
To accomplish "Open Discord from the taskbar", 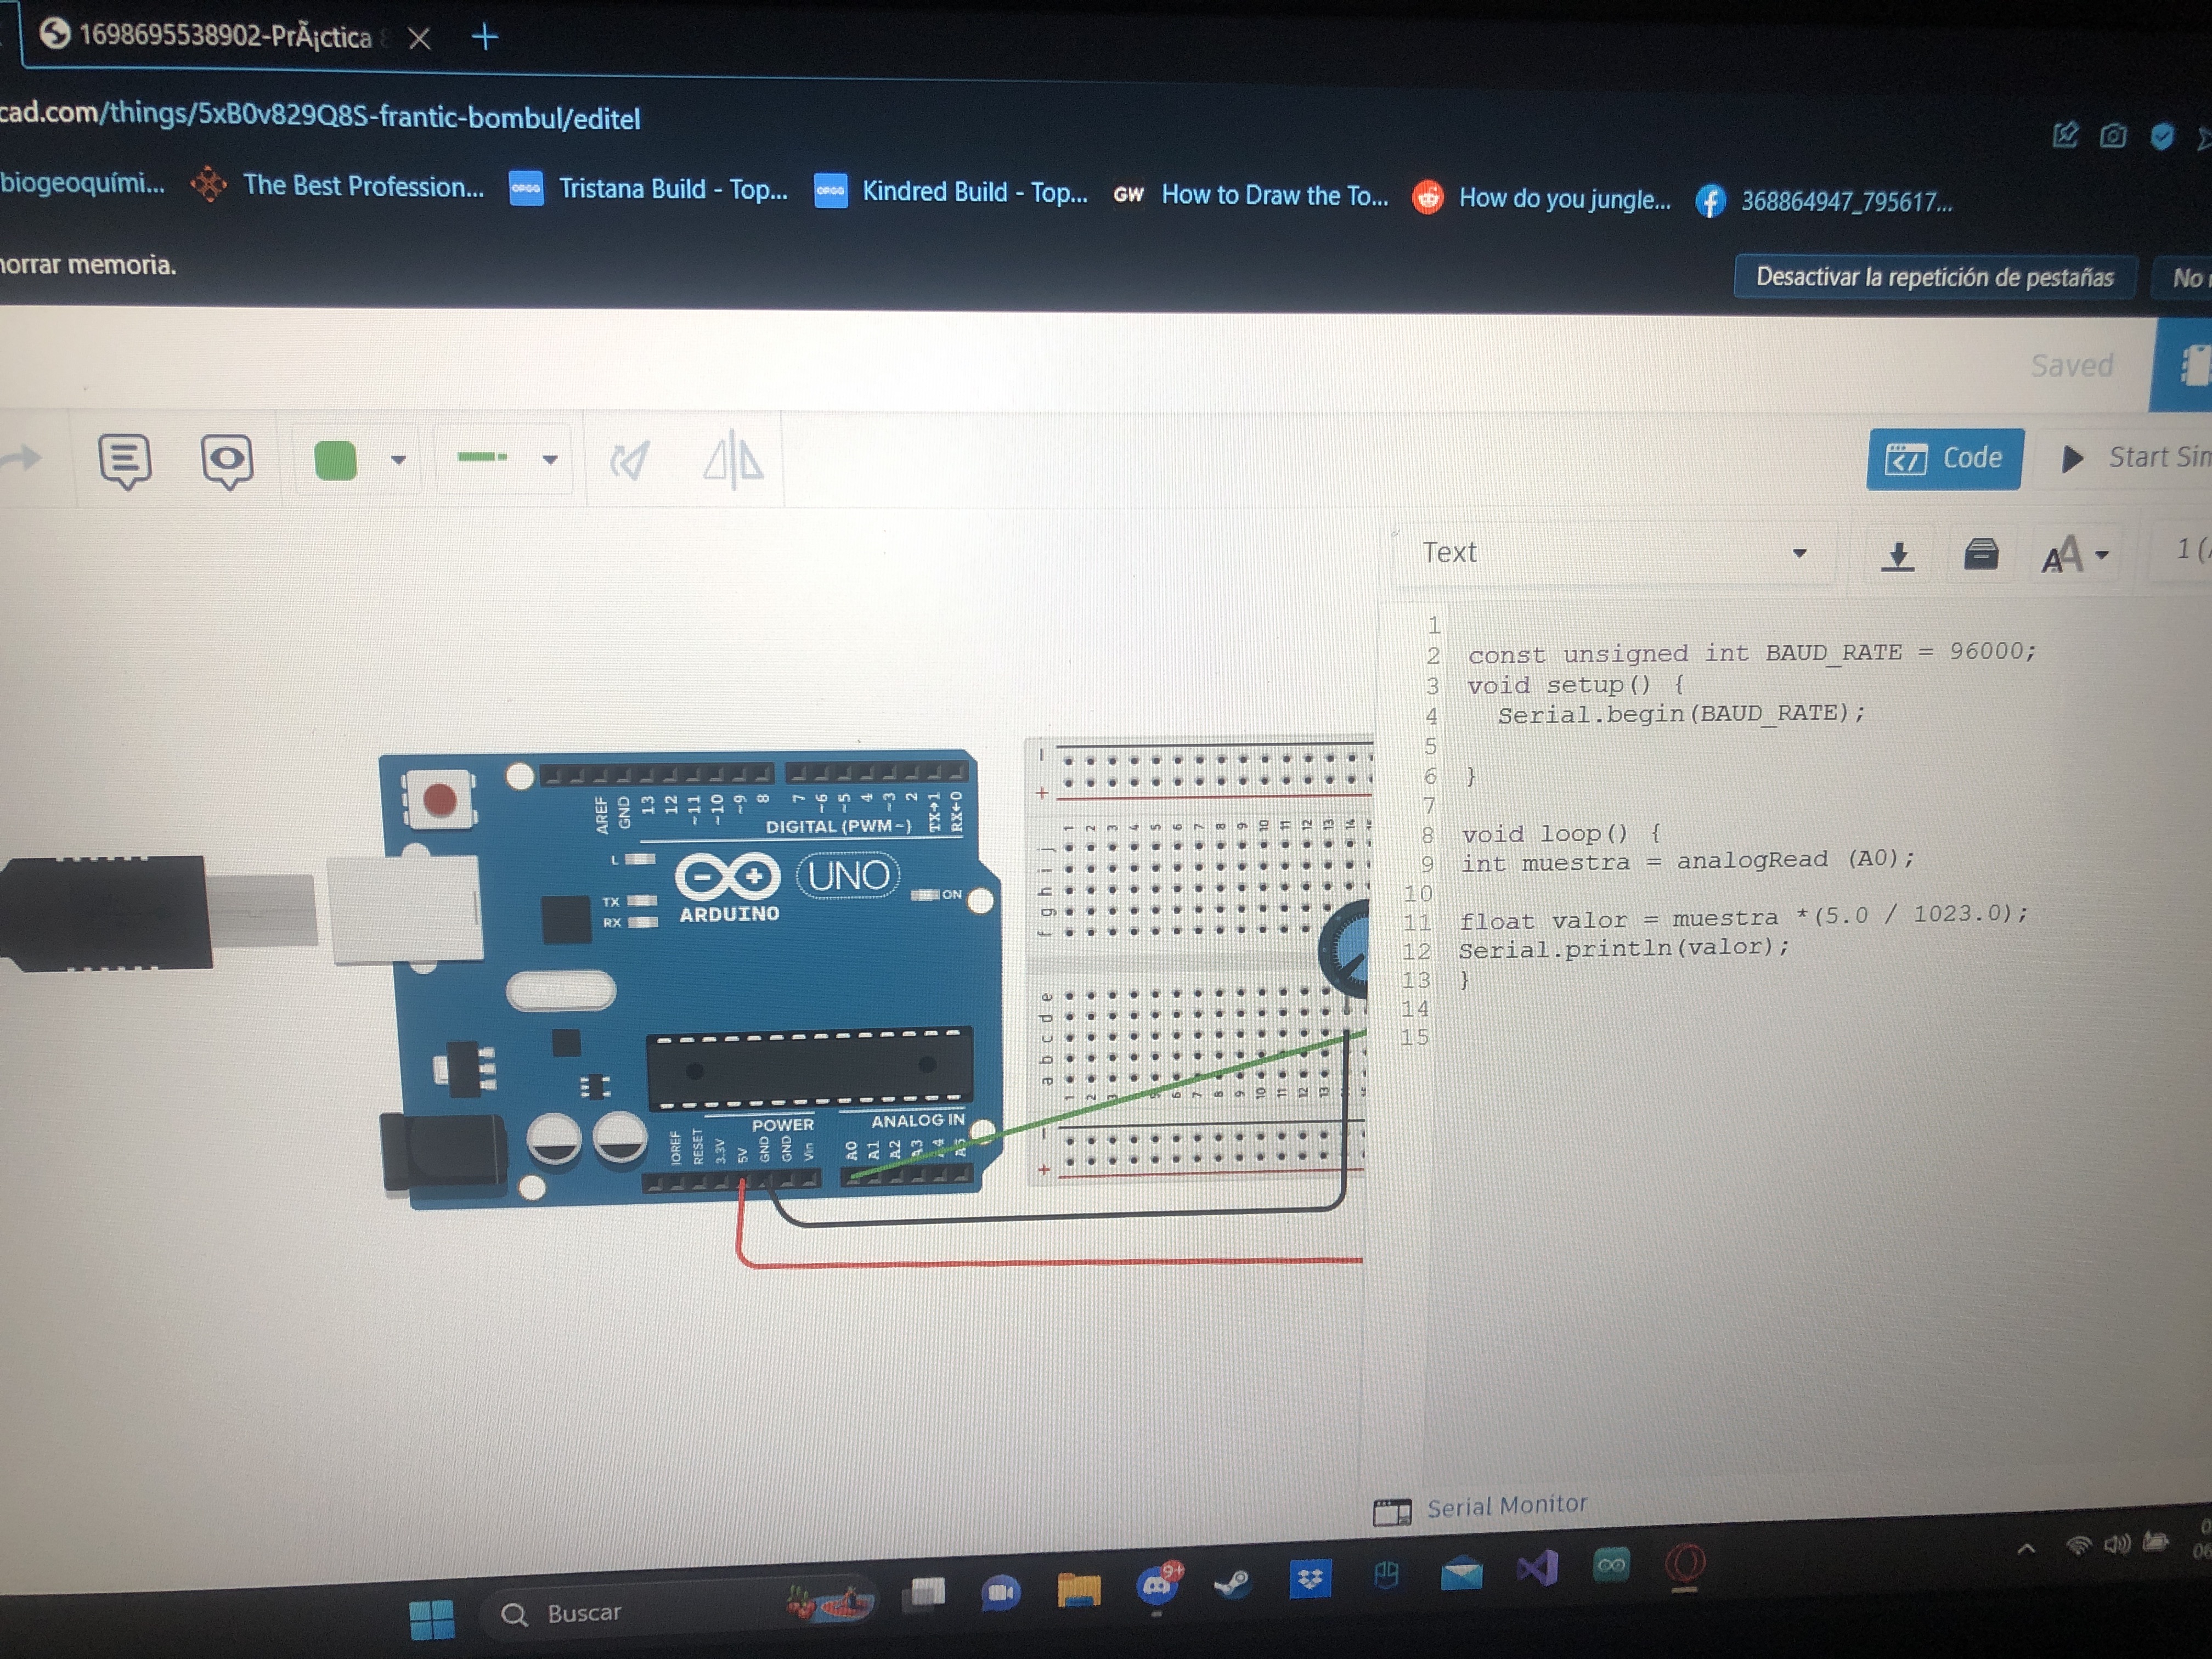I will point(1158,1585).
